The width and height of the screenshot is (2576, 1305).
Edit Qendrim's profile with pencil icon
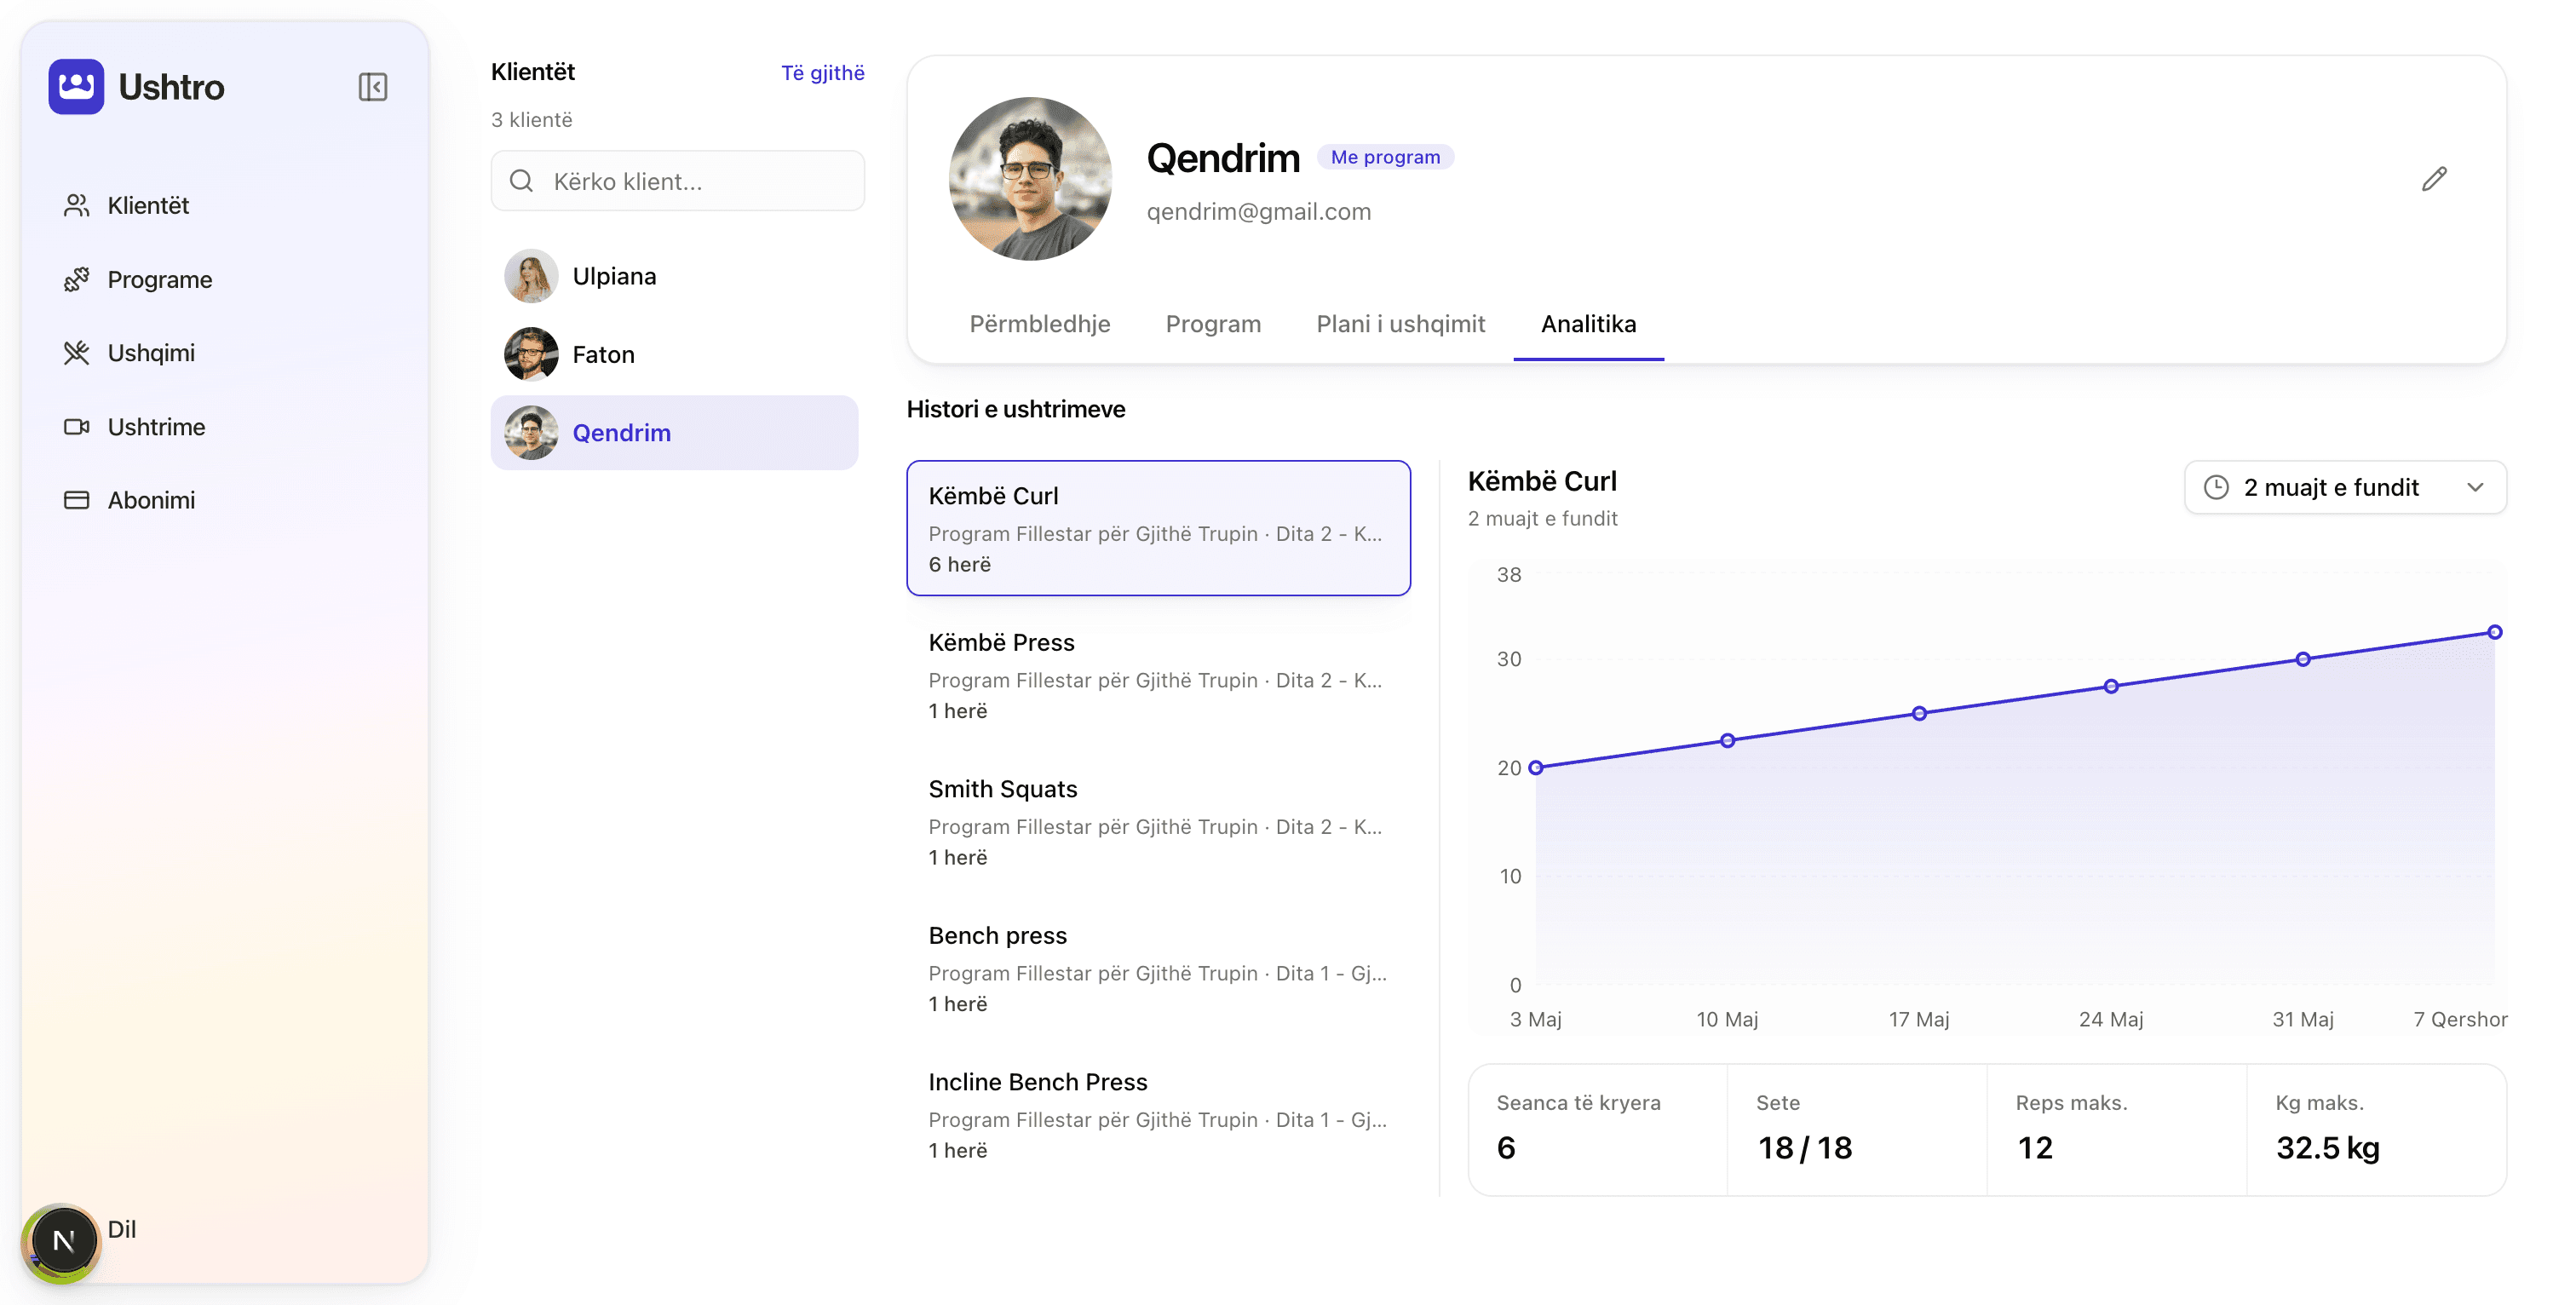pyautogui.click(x=2434, y=179)
